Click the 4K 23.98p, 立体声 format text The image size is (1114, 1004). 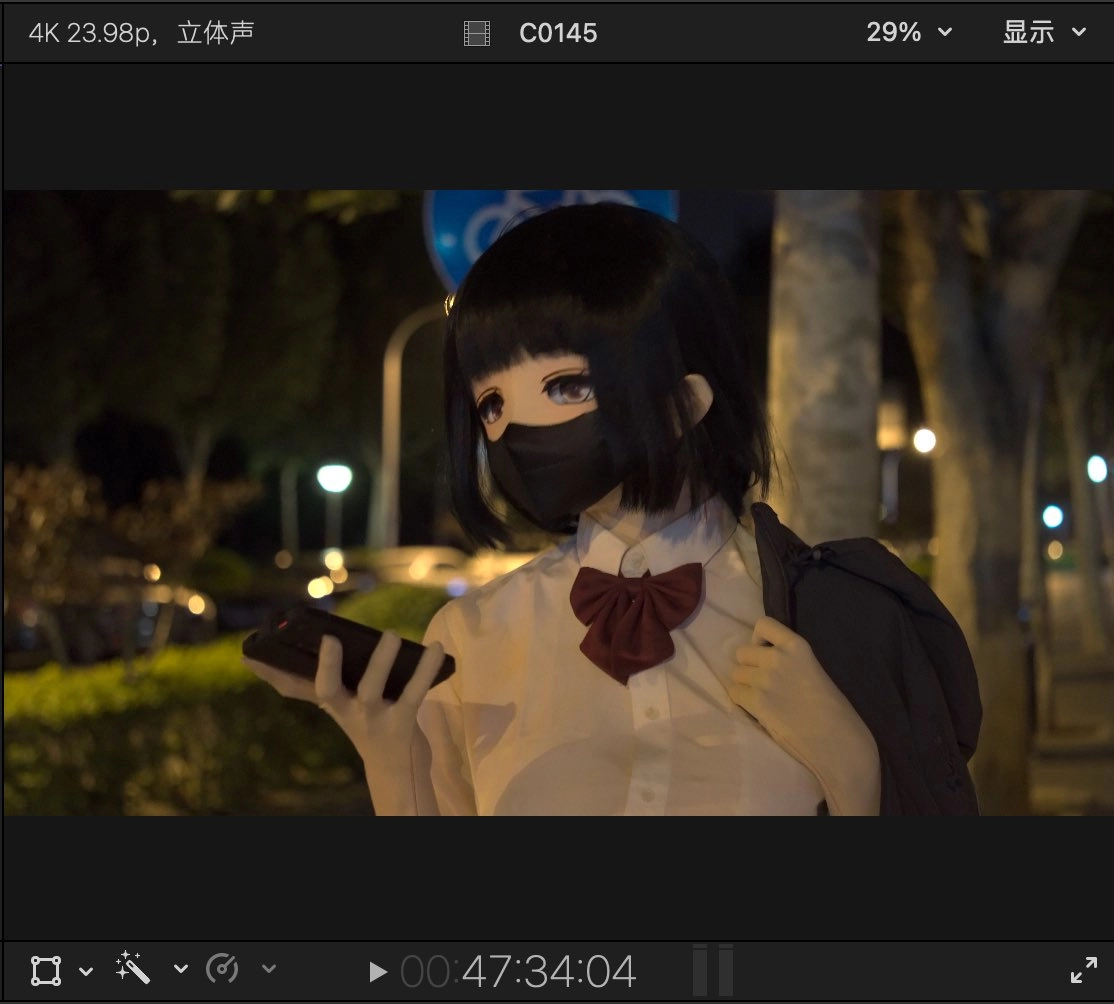click(x=141, y=33)
